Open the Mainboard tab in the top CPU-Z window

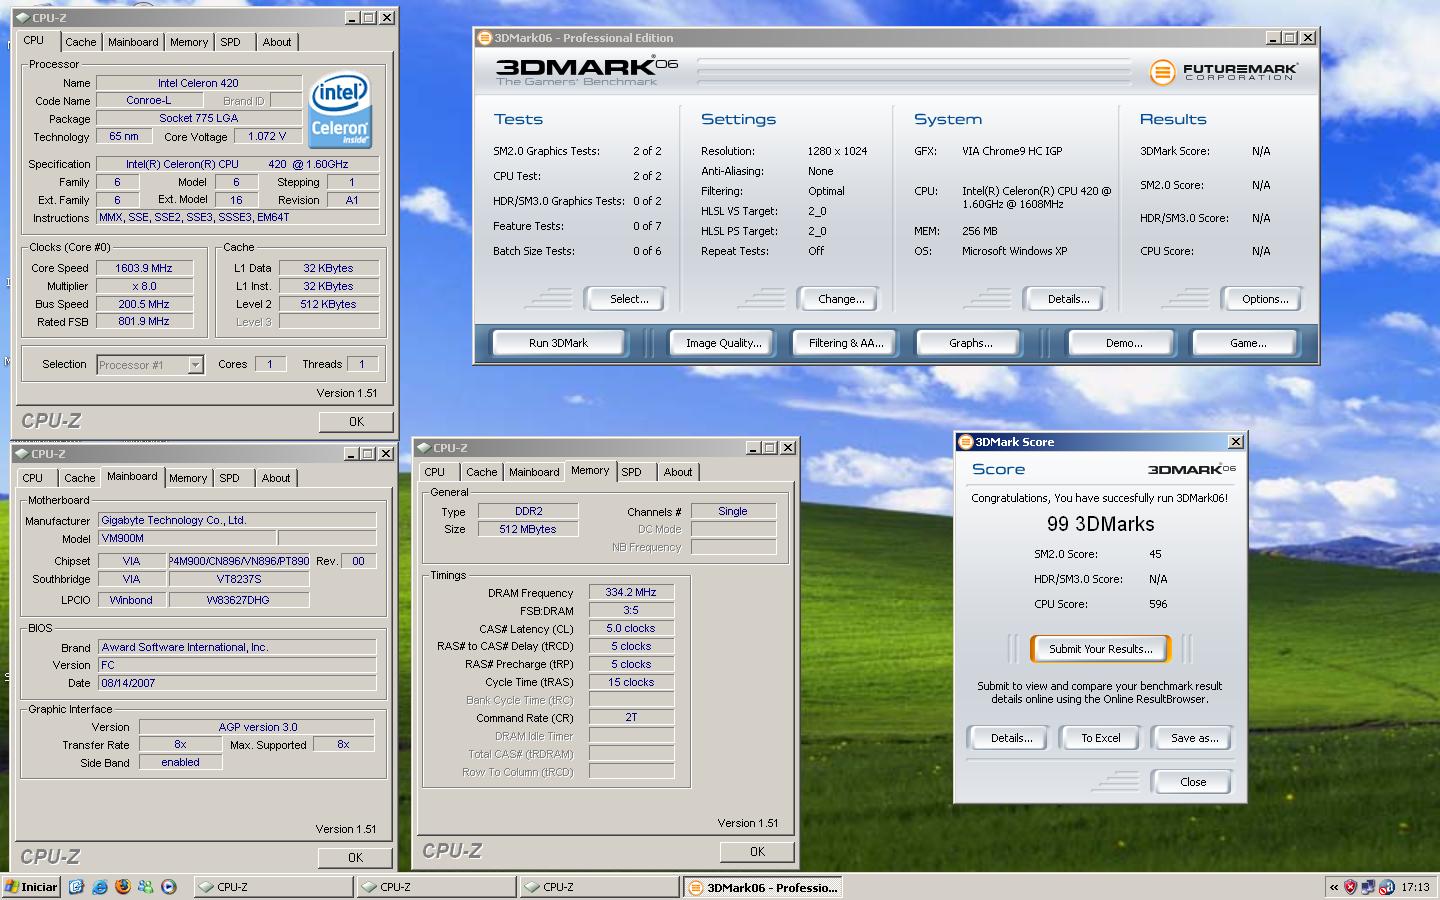coord(133,42)
